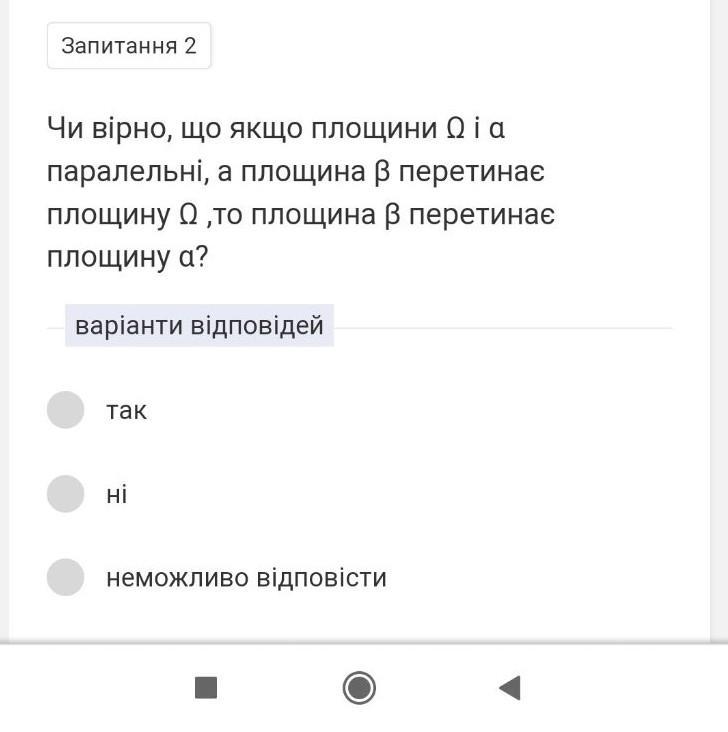728x732 pixels.
Task: Click the 'Запитання 2' badge
Action: coord(129,46)
